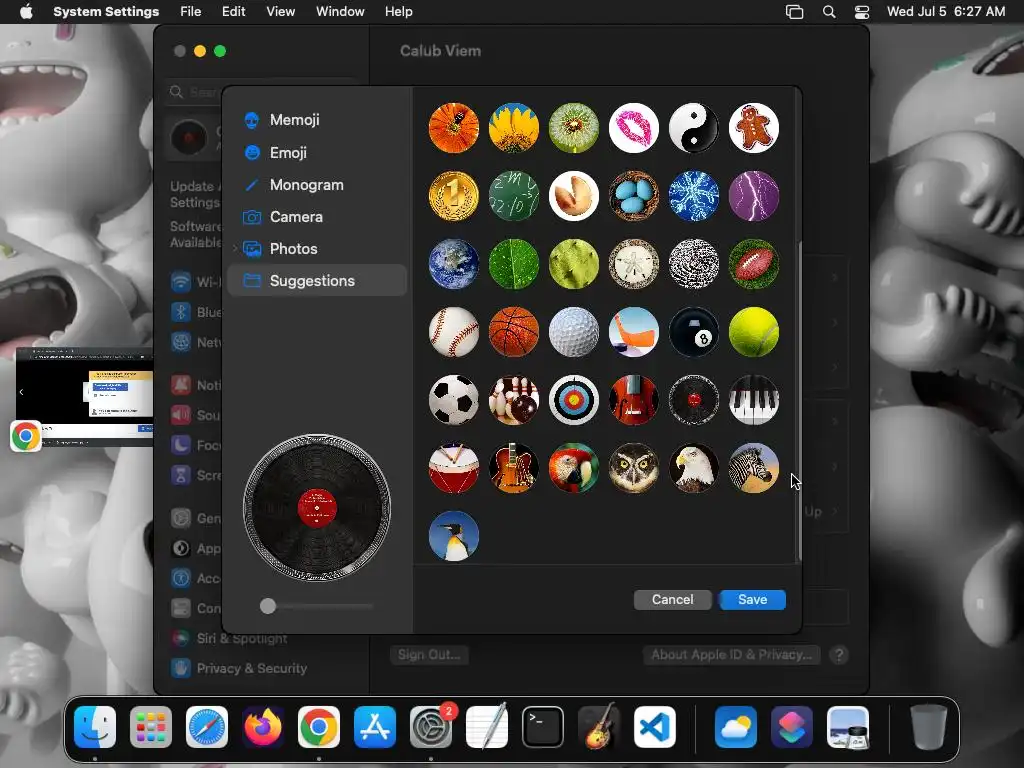
Task: Select the American football picture
Action: coord(754,264)
